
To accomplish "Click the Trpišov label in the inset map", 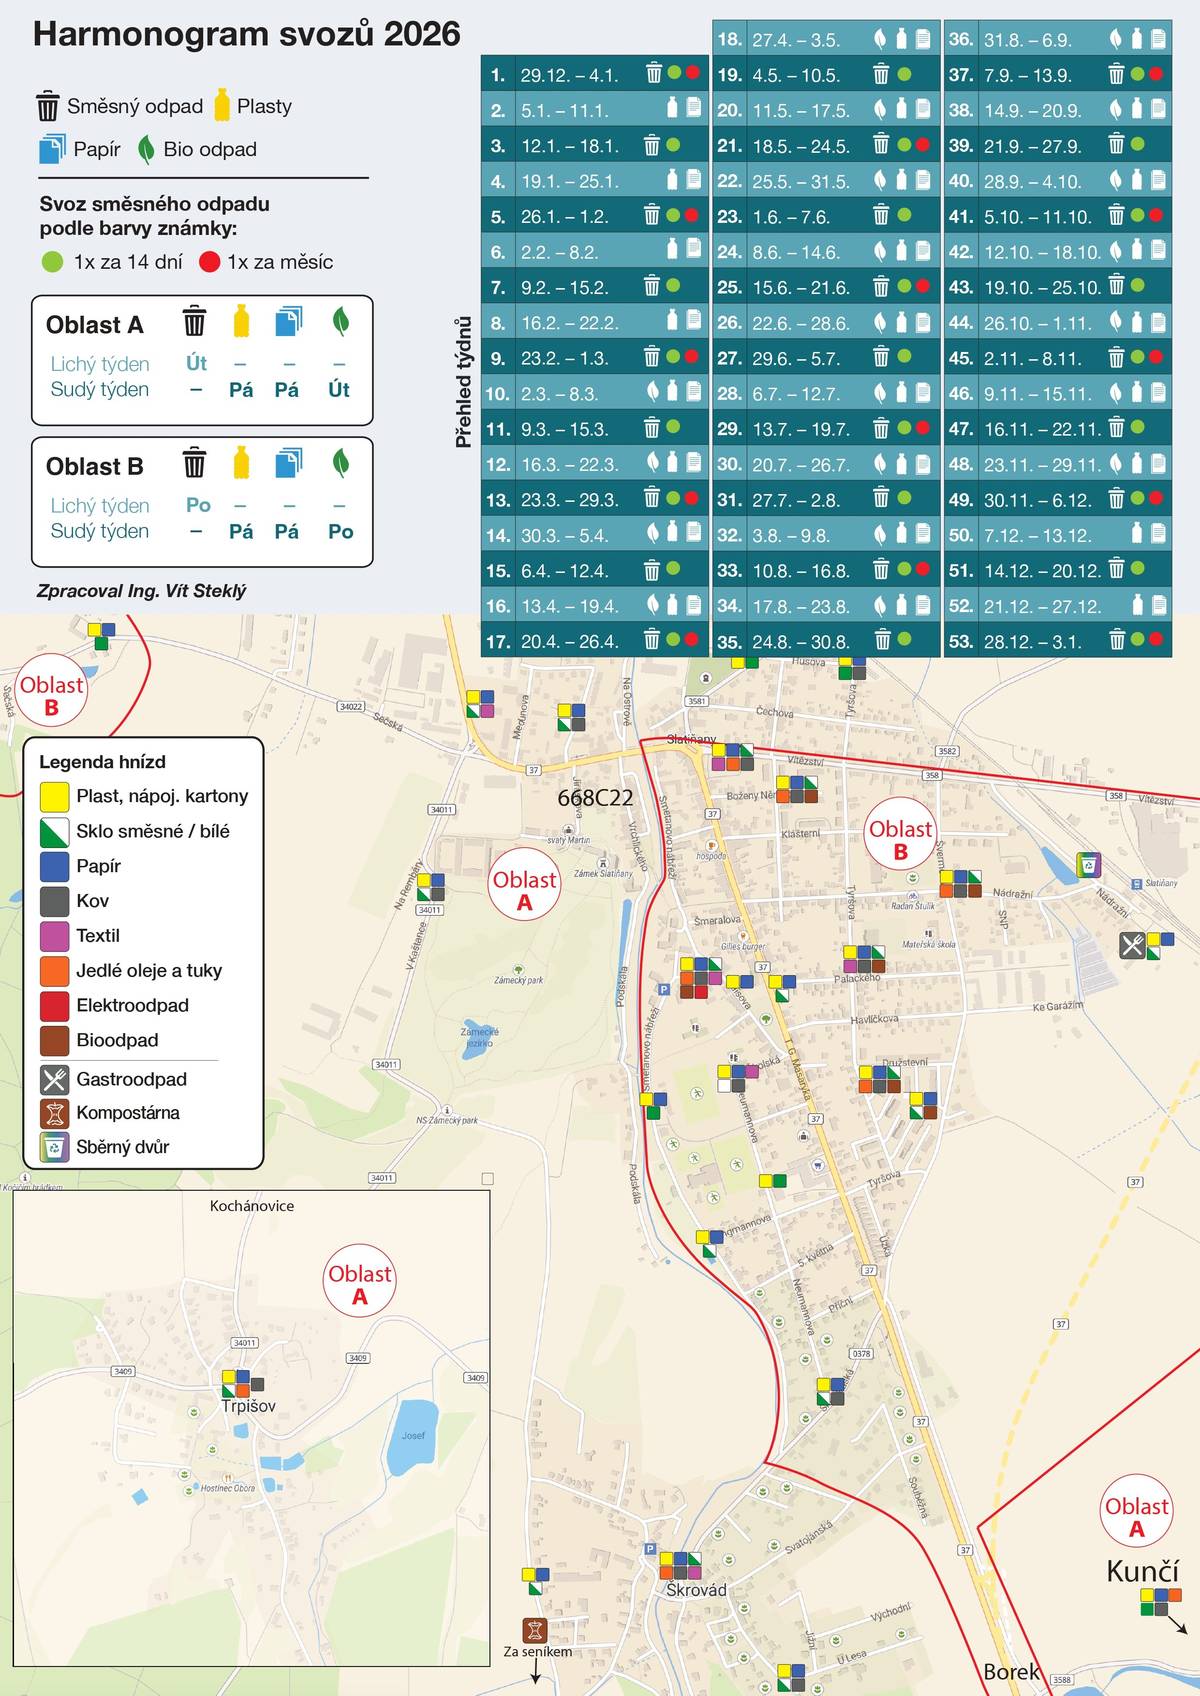I will [248, 1406].
